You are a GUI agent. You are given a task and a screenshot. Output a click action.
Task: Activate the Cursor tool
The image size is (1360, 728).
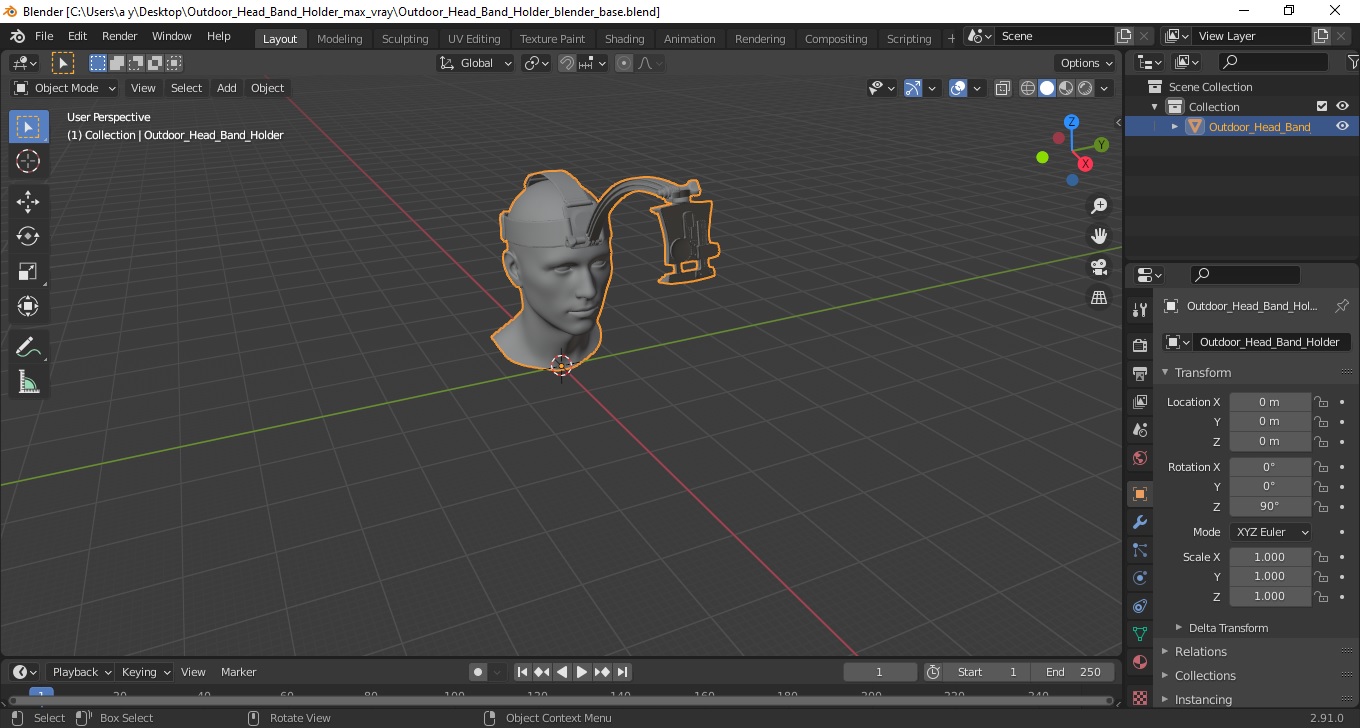click(28, 161)
